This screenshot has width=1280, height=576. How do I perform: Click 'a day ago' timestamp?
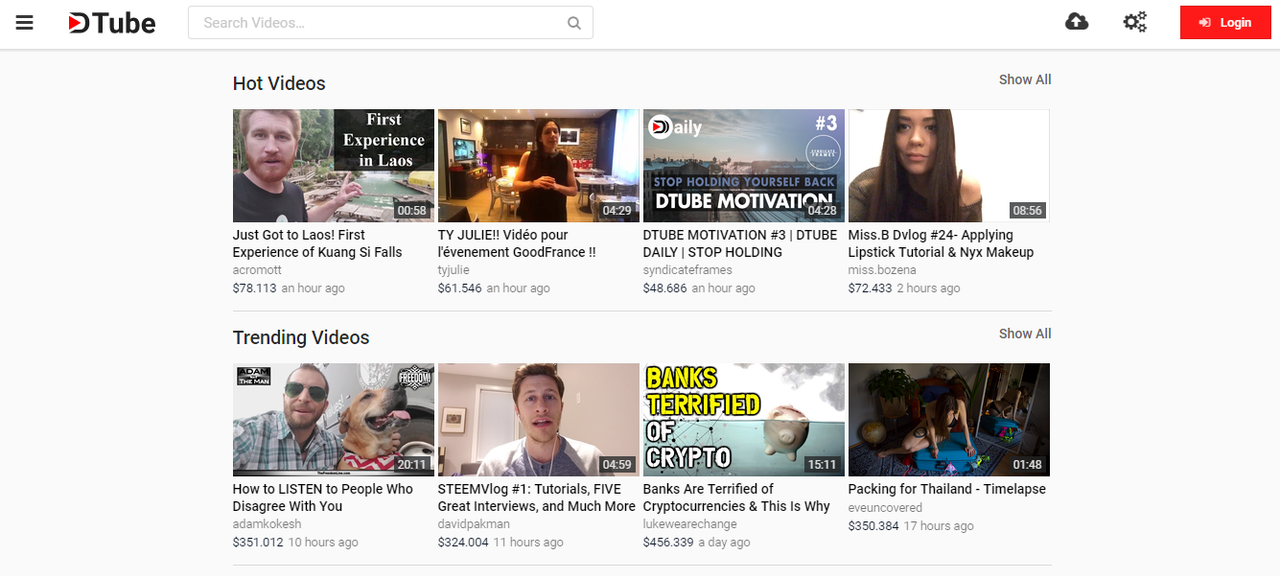point(724,542)
